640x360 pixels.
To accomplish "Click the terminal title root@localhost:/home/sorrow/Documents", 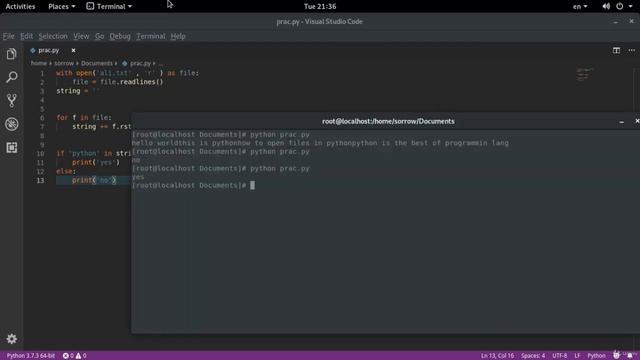I will point(388,121).
